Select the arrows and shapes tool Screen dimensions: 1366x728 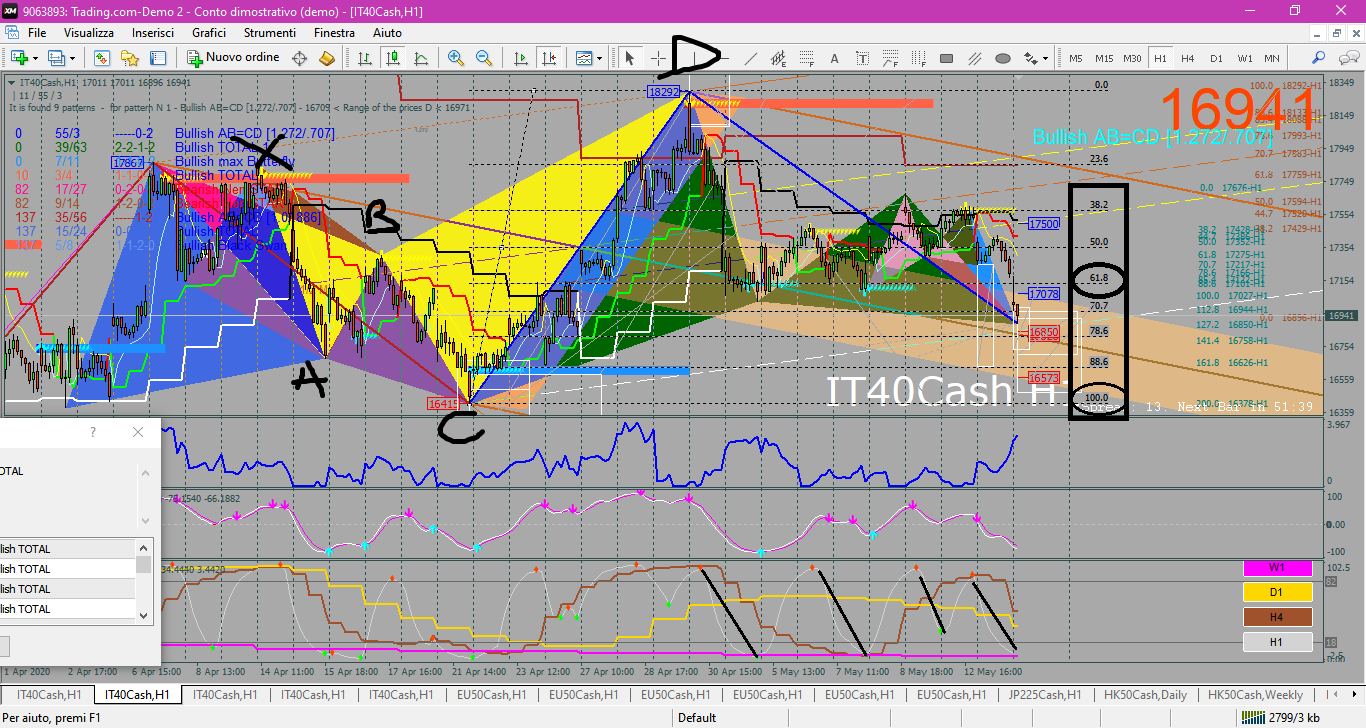click(1031, 58)
